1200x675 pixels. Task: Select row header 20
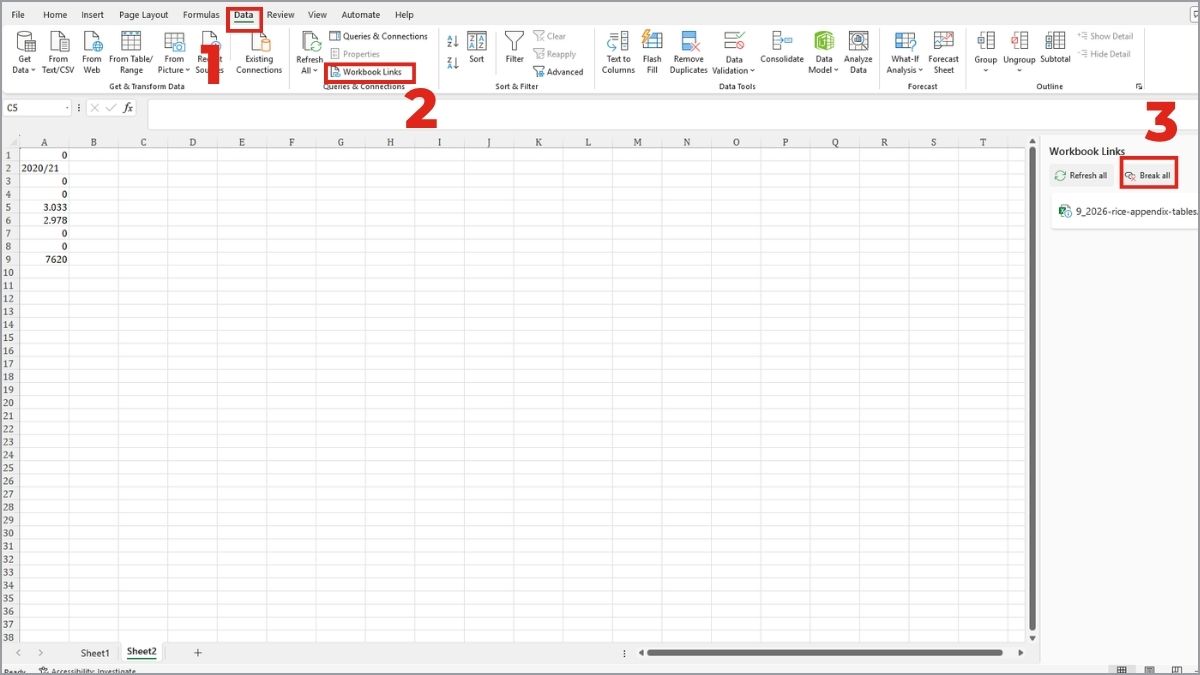point(9,402)
